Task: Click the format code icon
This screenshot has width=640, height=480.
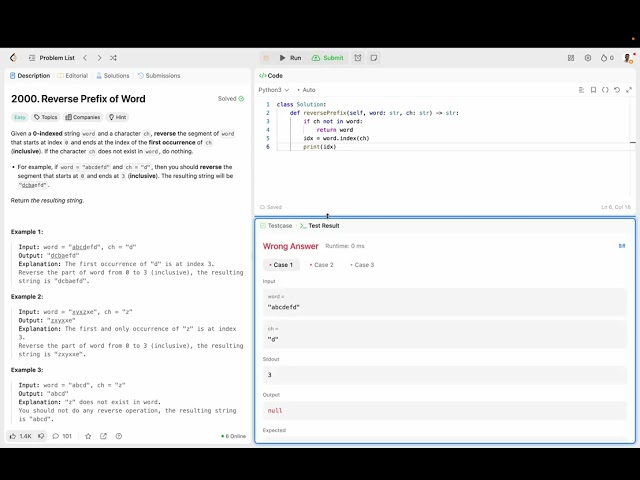Action: click(581, 90)
